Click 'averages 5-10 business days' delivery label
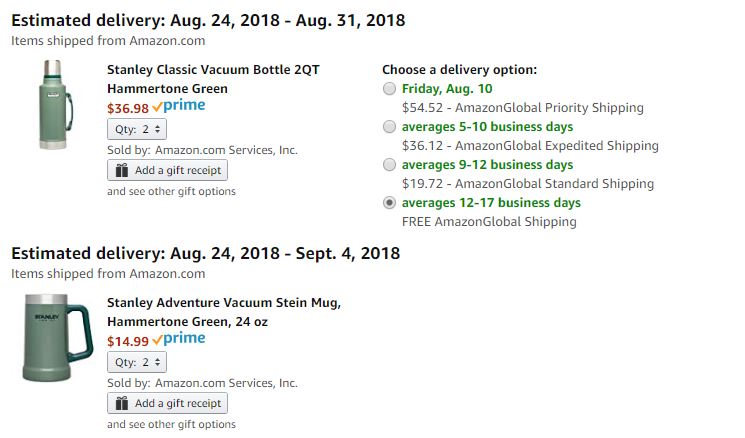 487,127
